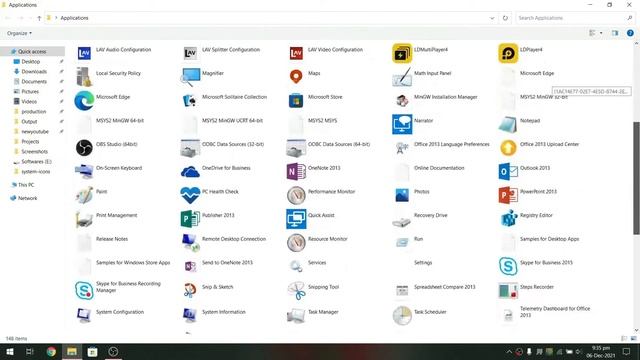The width and height of the screenshot is (640, 360).
Task: Select the PC Health Check icon
Action: [x=190, y=195]
